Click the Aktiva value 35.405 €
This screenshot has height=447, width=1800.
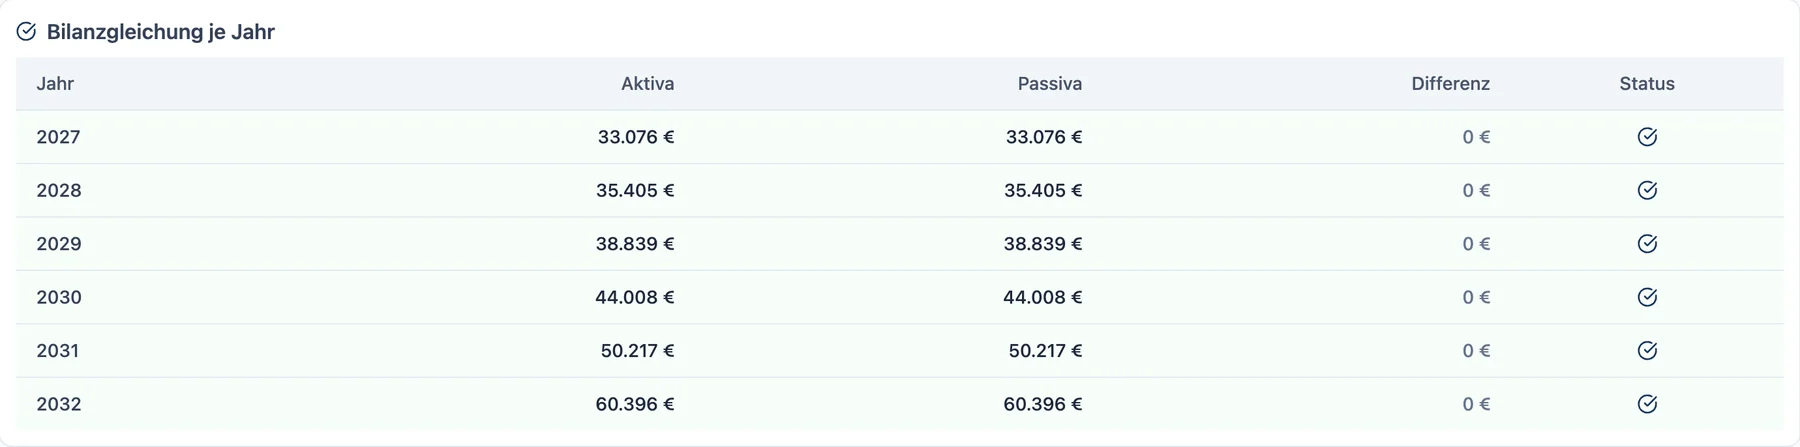(635, 190)
